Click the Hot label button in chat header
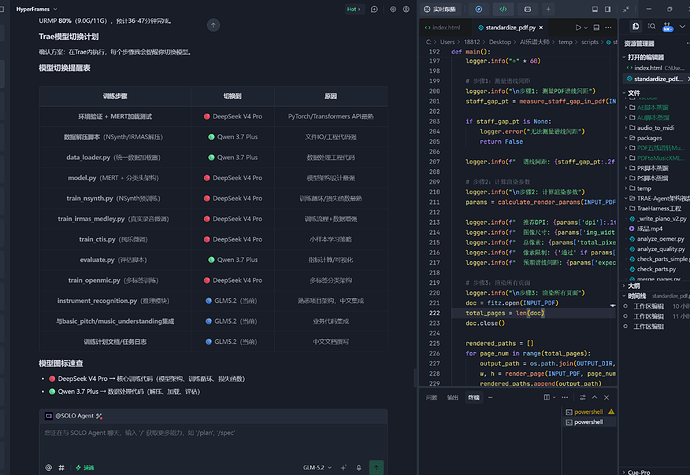The image size is (690, 475). point(354,9)
